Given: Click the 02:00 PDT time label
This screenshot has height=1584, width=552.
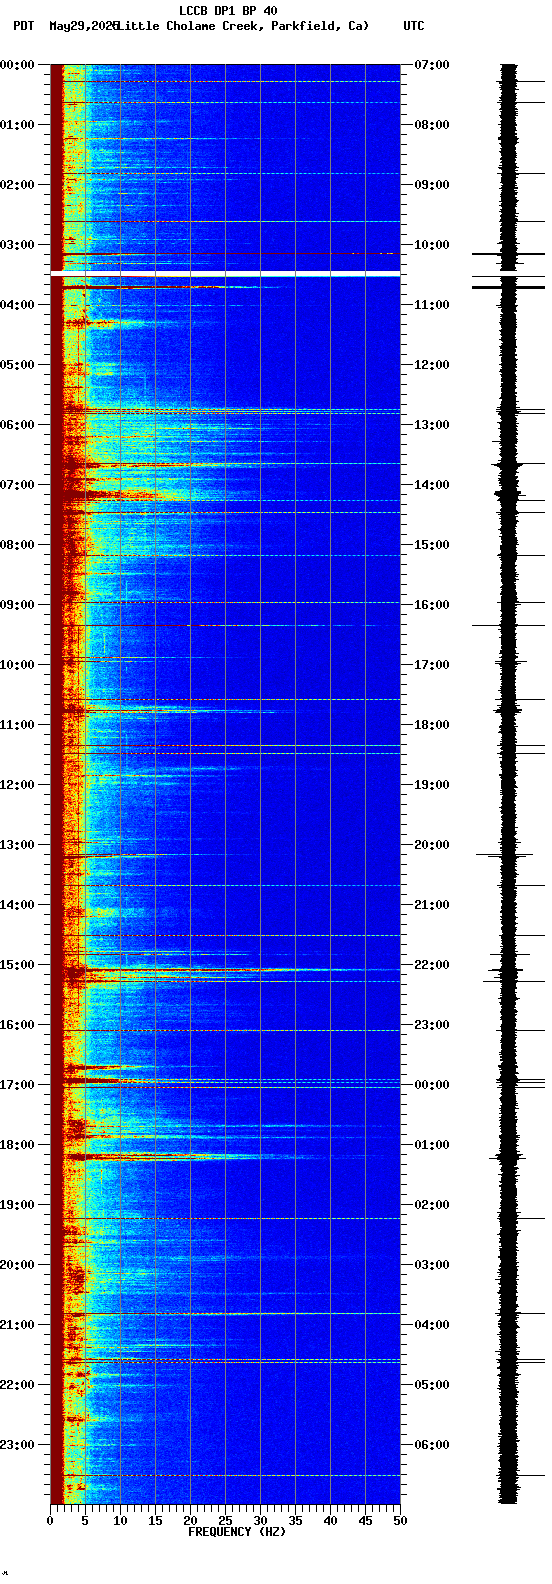Looking at the screenshot, I should [x=17, y=185].
